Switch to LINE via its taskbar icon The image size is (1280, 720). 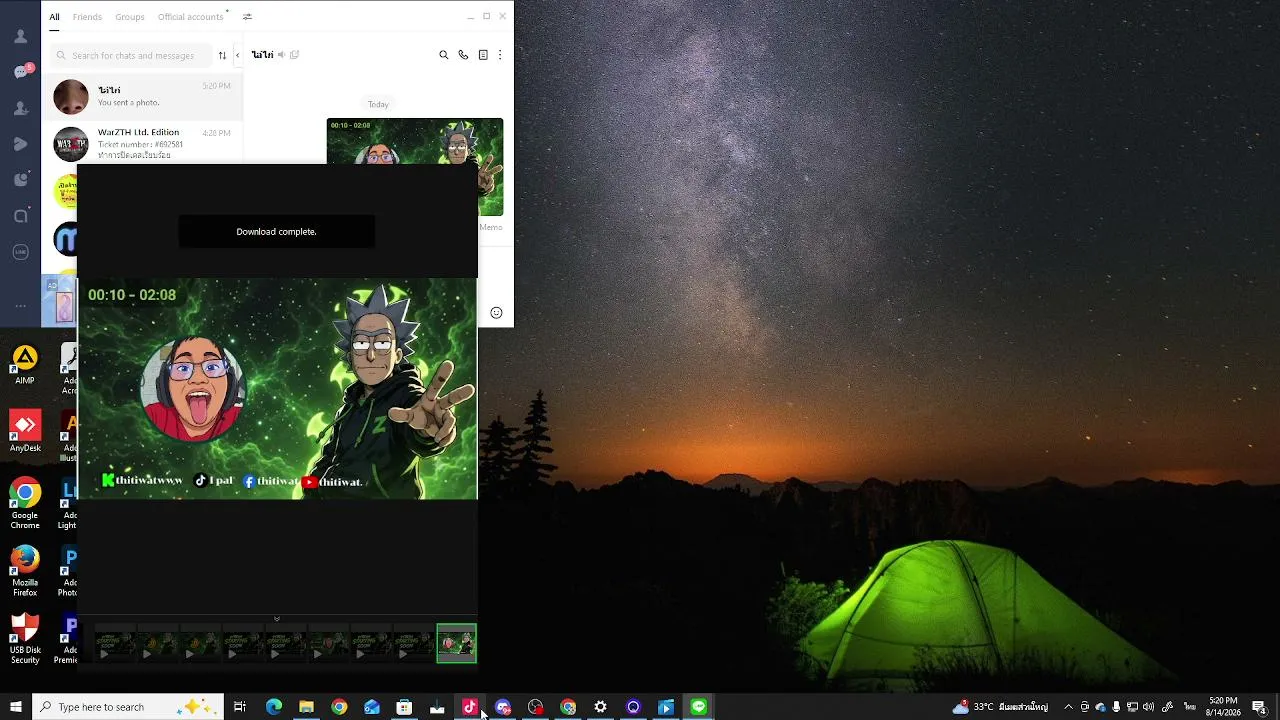(699, 707)
